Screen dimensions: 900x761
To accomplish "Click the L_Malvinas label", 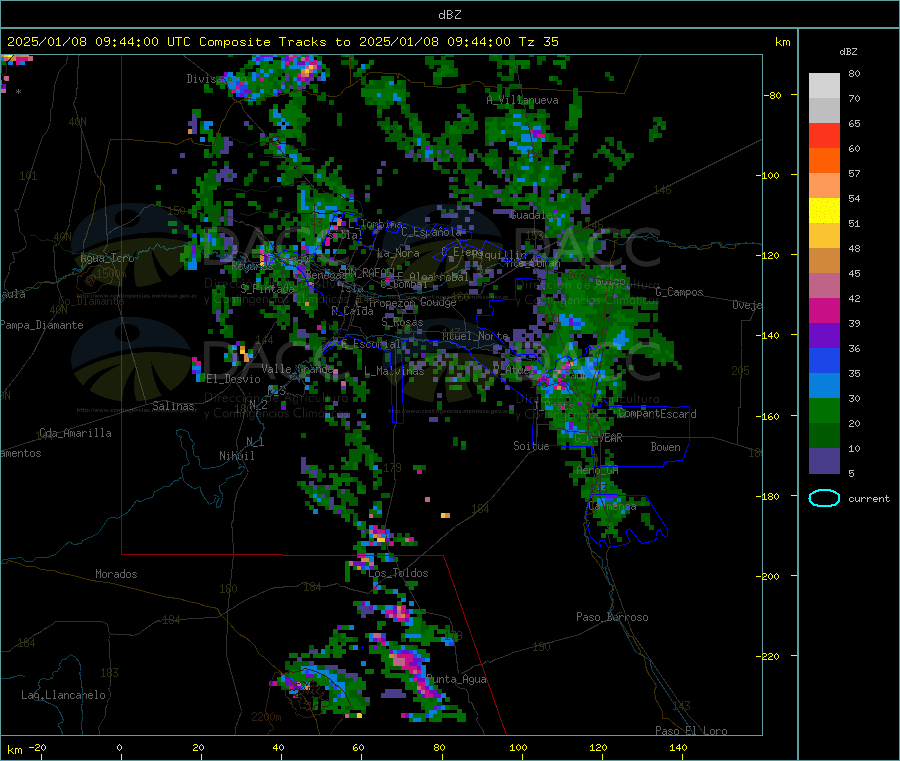I will (394, 371).
